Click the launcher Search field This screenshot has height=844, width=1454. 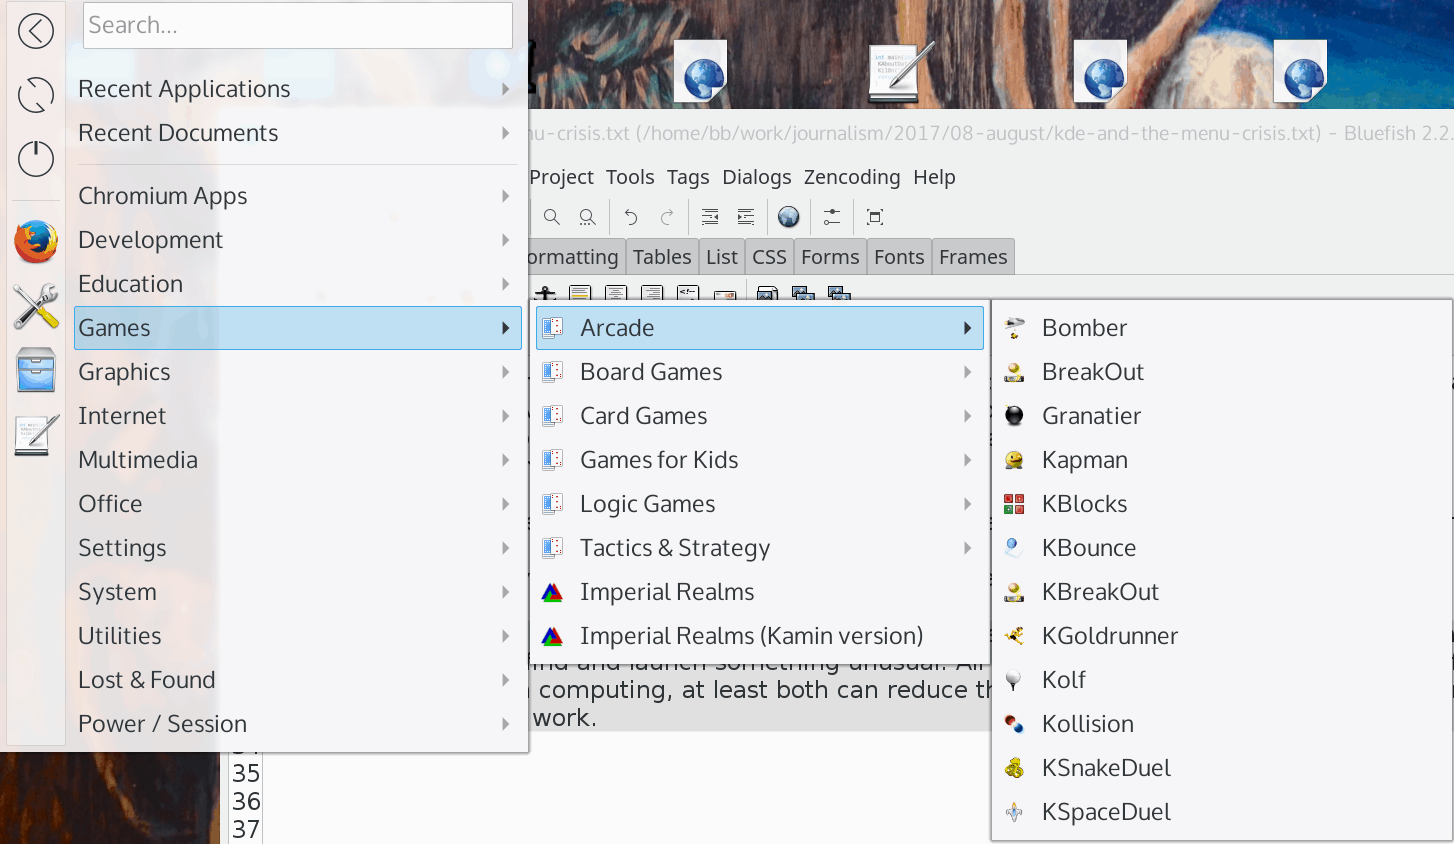point(298,25)
